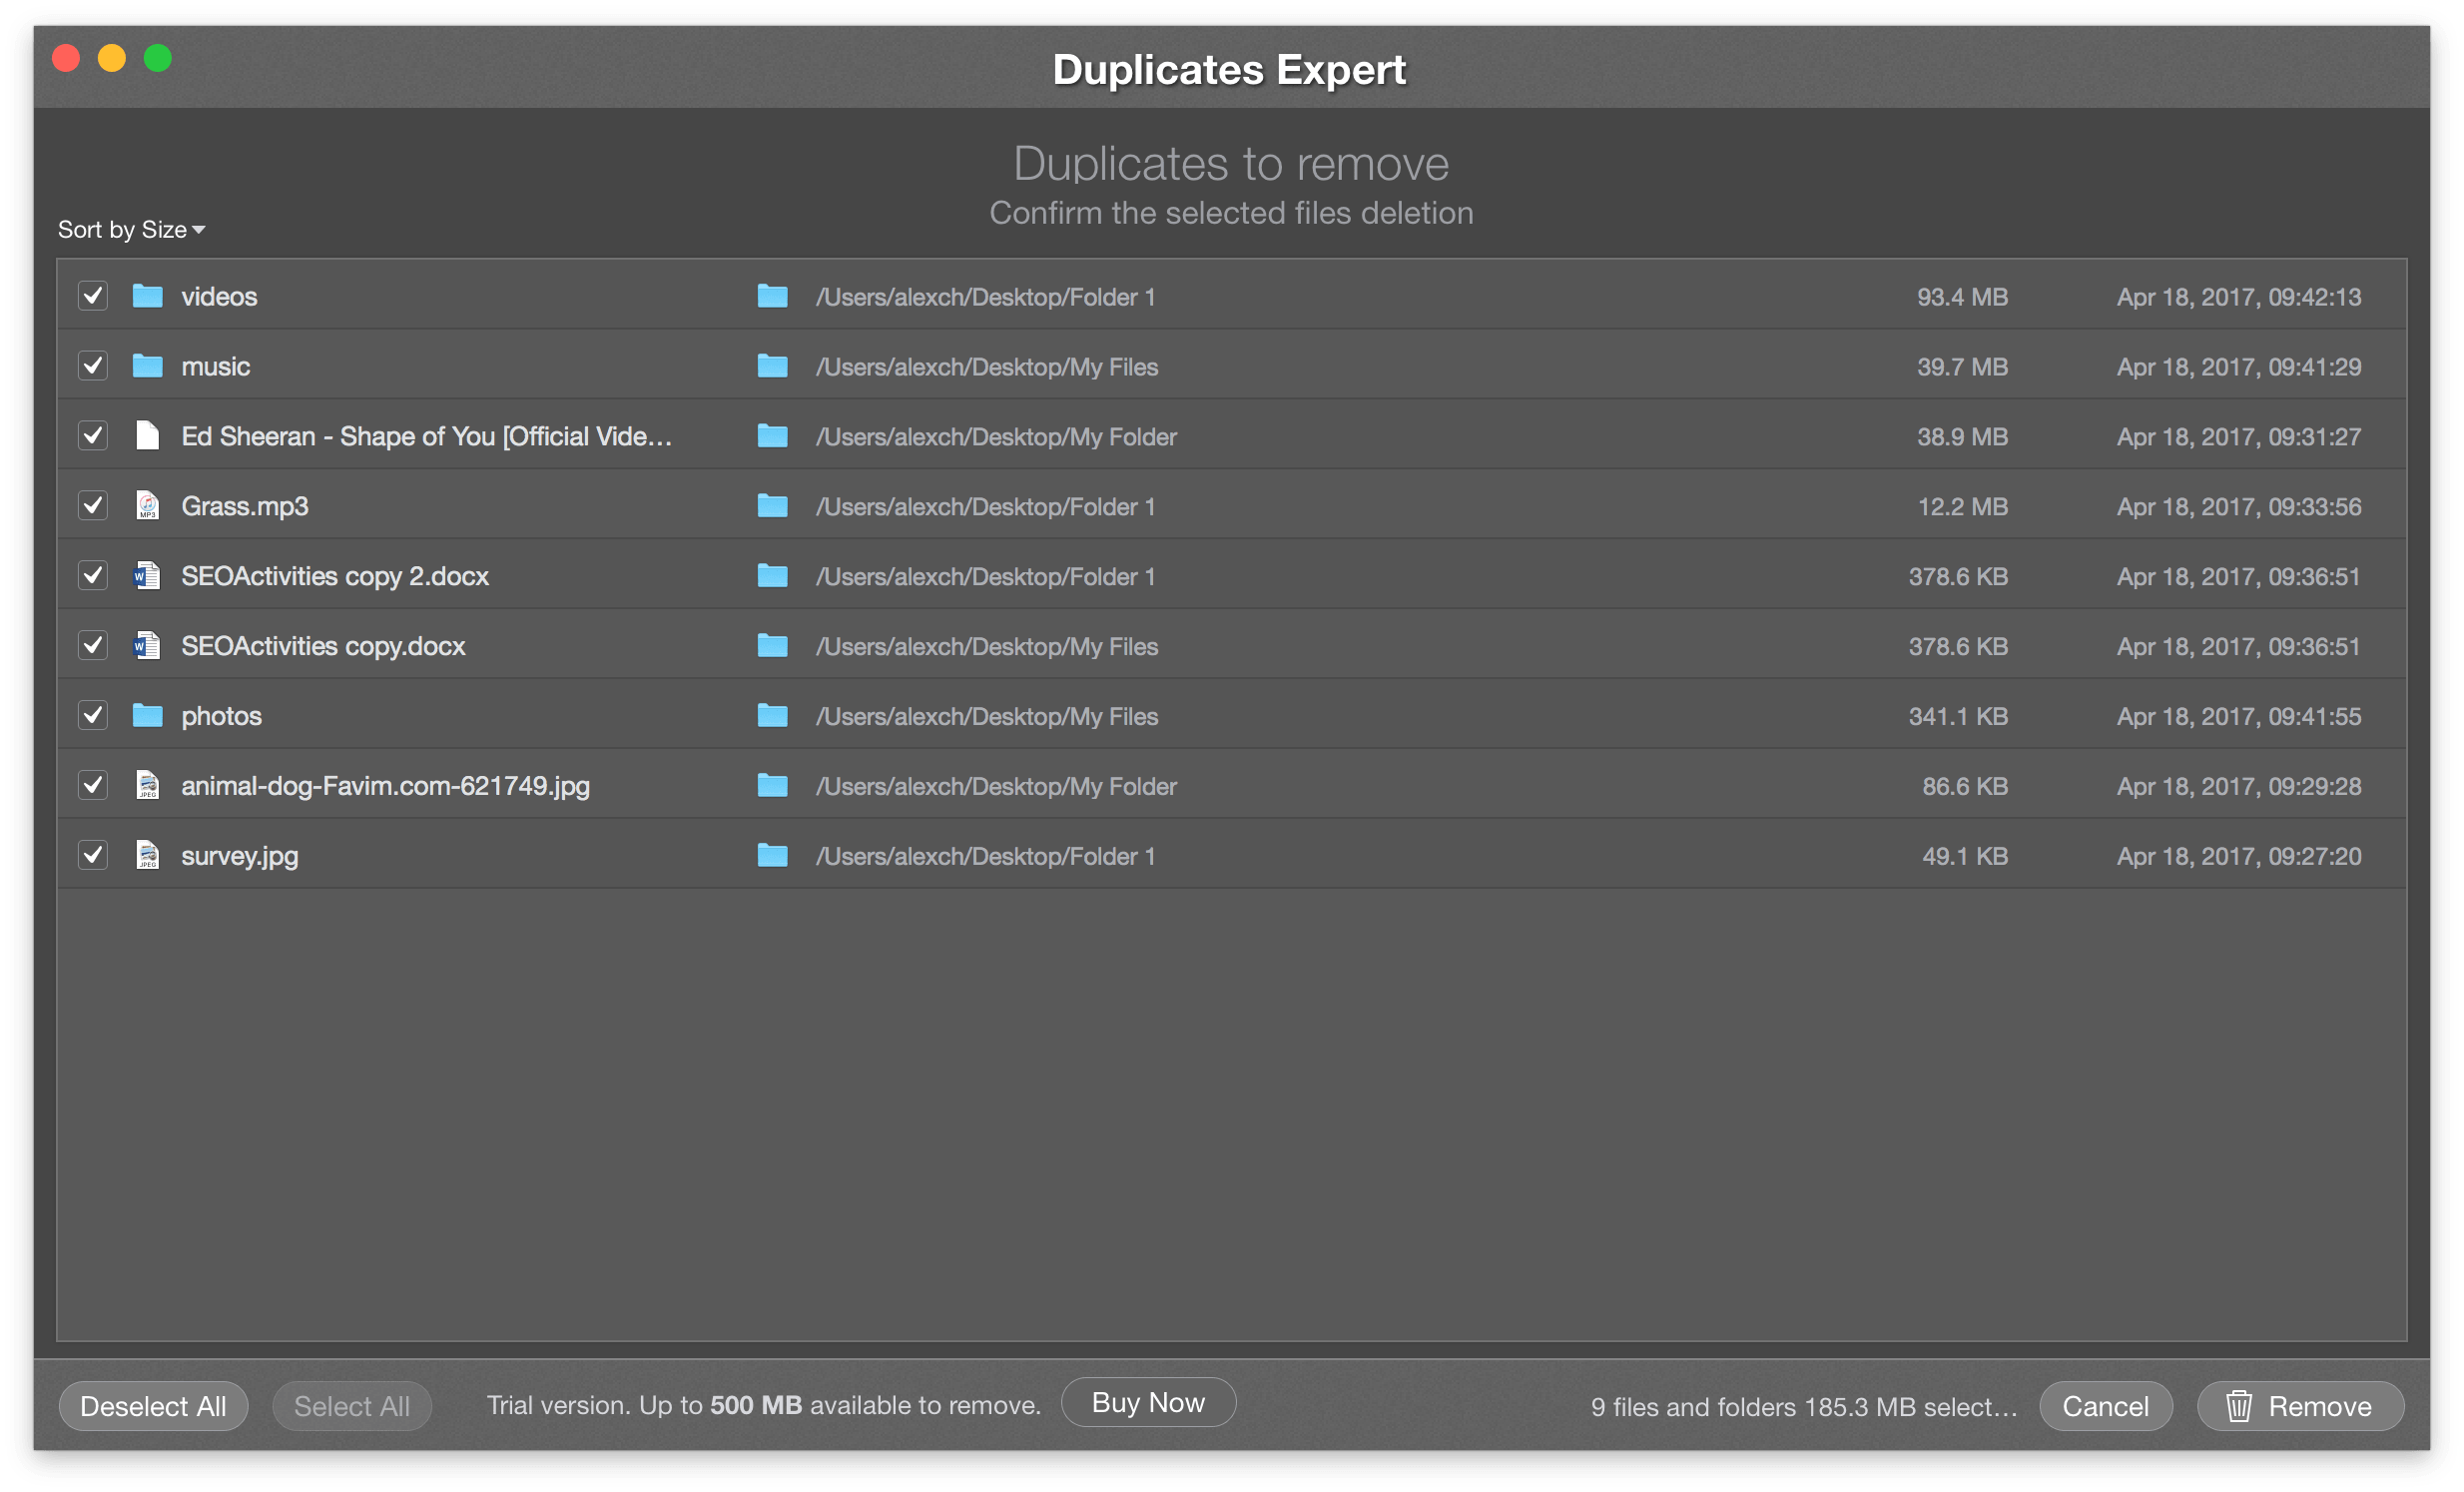Click the Word icon for SEOActivities copy 2.docx
The height and width of the screenshot is (1492, 2464).
coord(148,576)
